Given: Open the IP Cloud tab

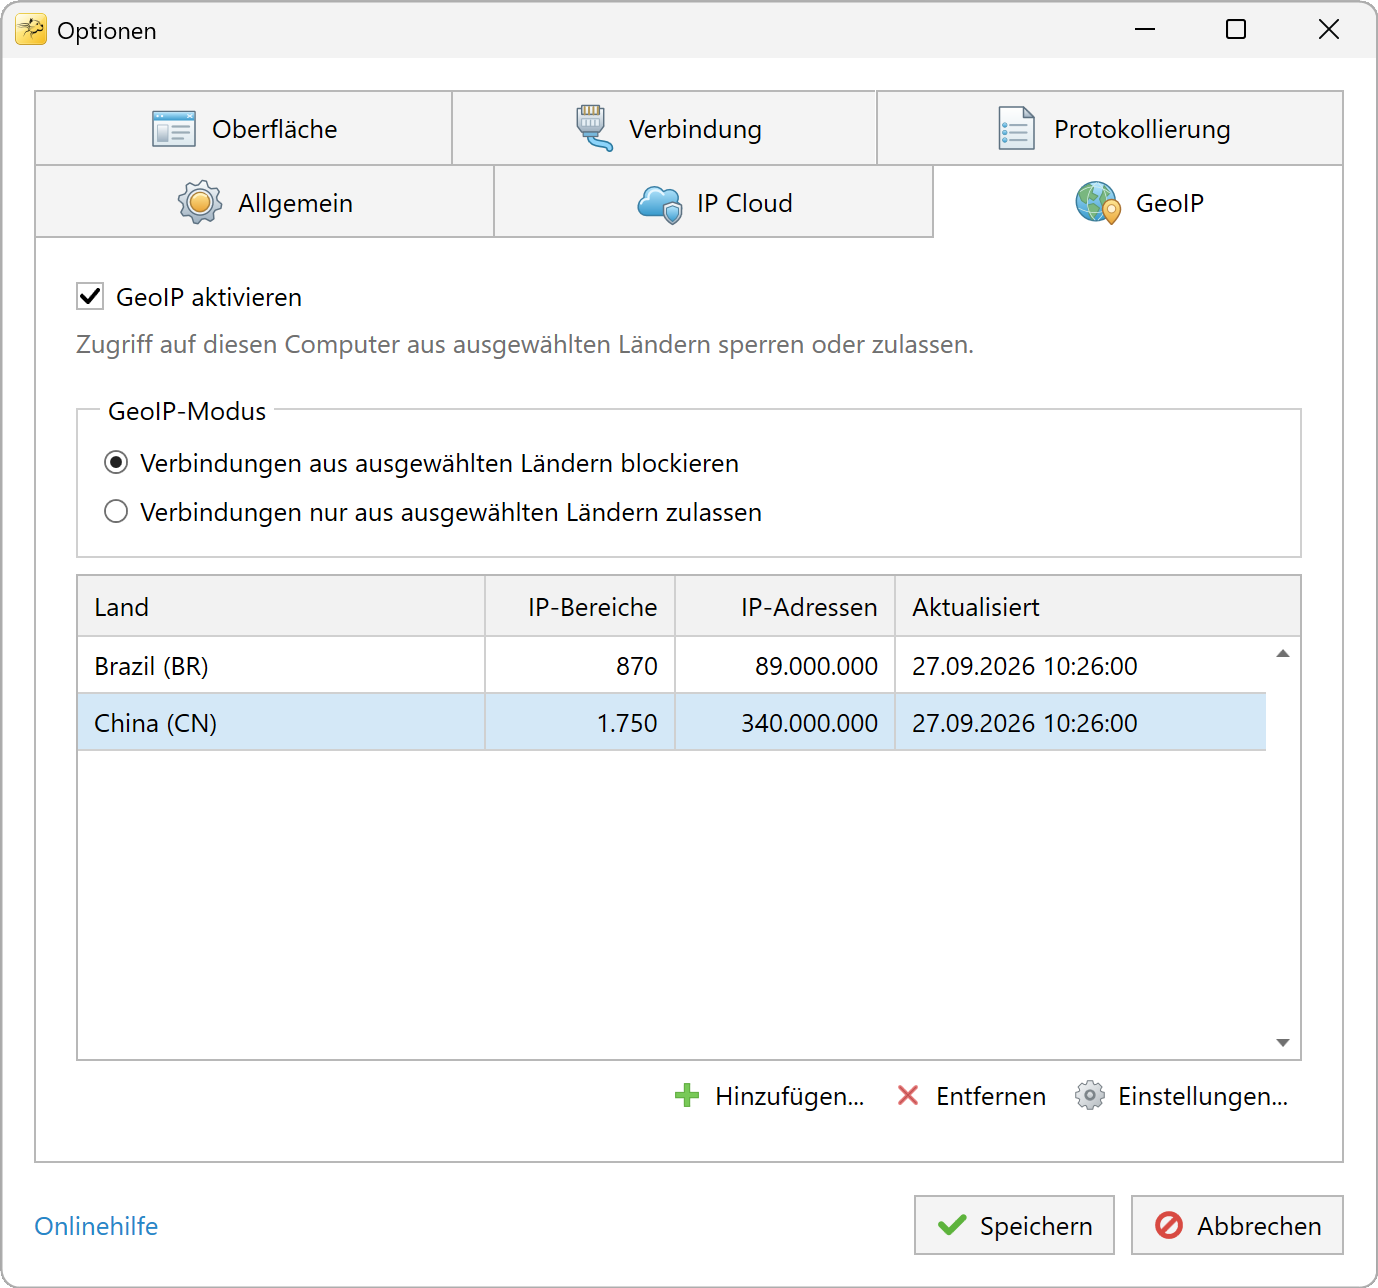Looking at the screenshot, I should click(x=714, y=203).
